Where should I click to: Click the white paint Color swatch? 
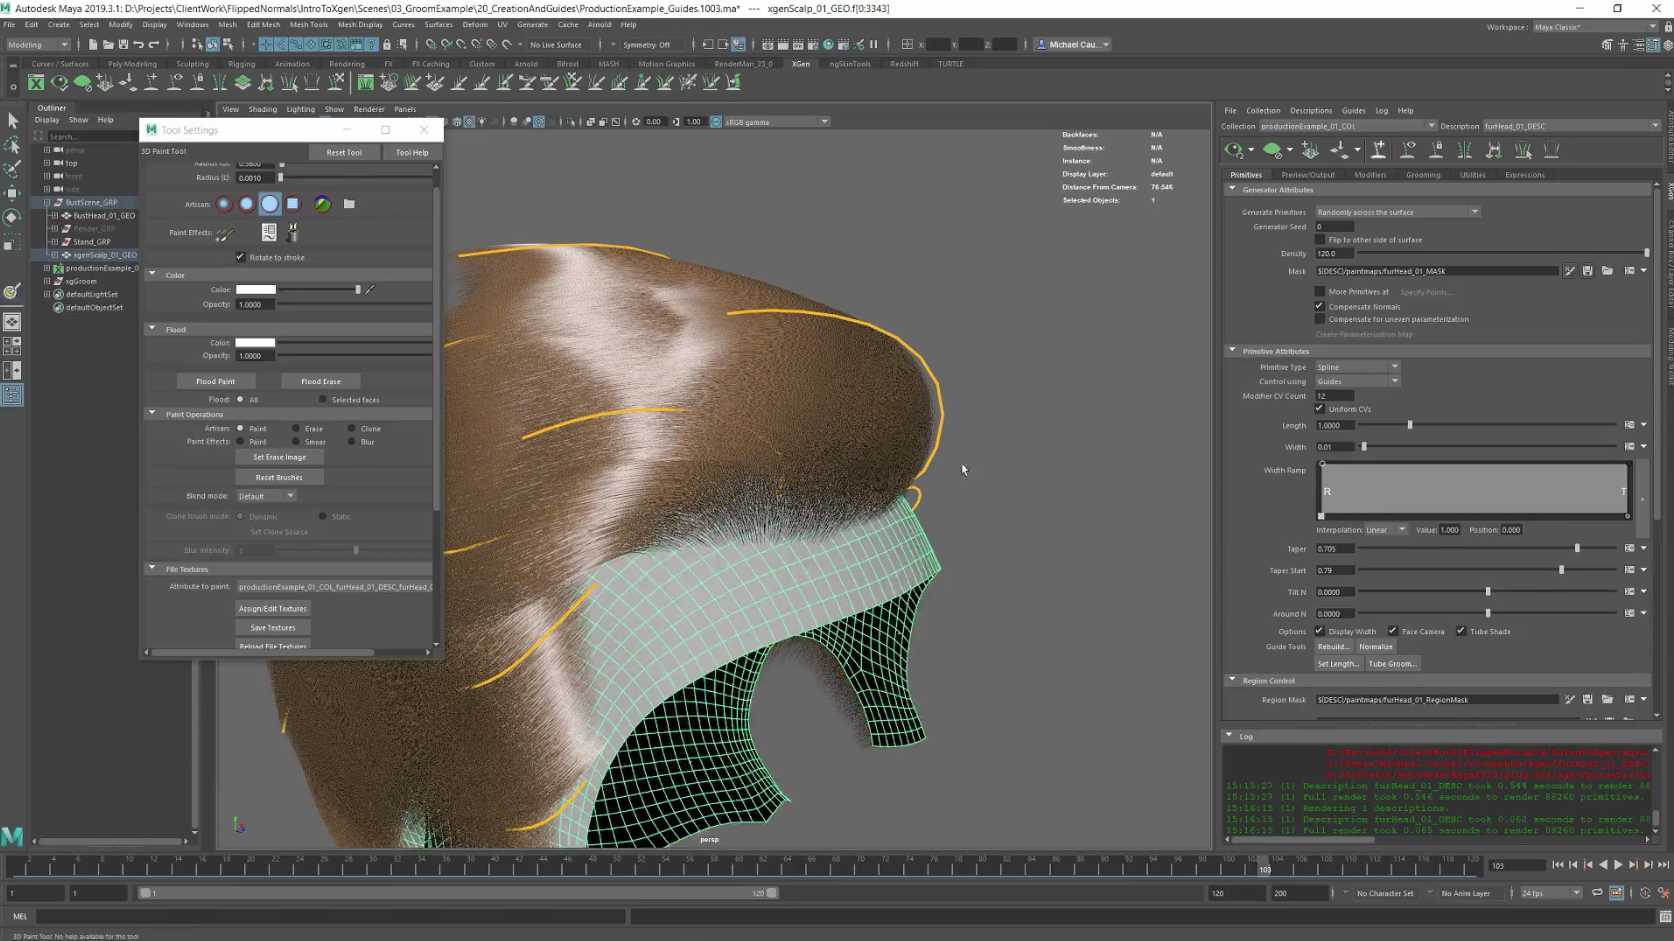coord(255,290)
